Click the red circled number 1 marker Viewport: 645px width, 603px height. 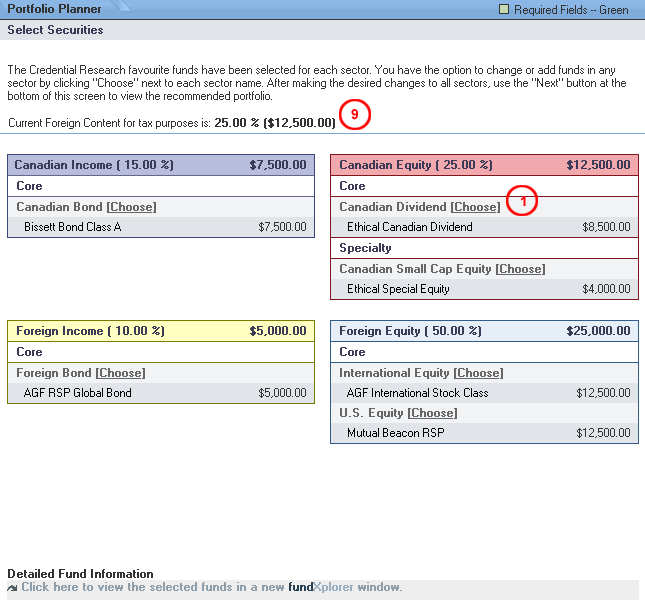pyautogui.click(x=521, y=201)
